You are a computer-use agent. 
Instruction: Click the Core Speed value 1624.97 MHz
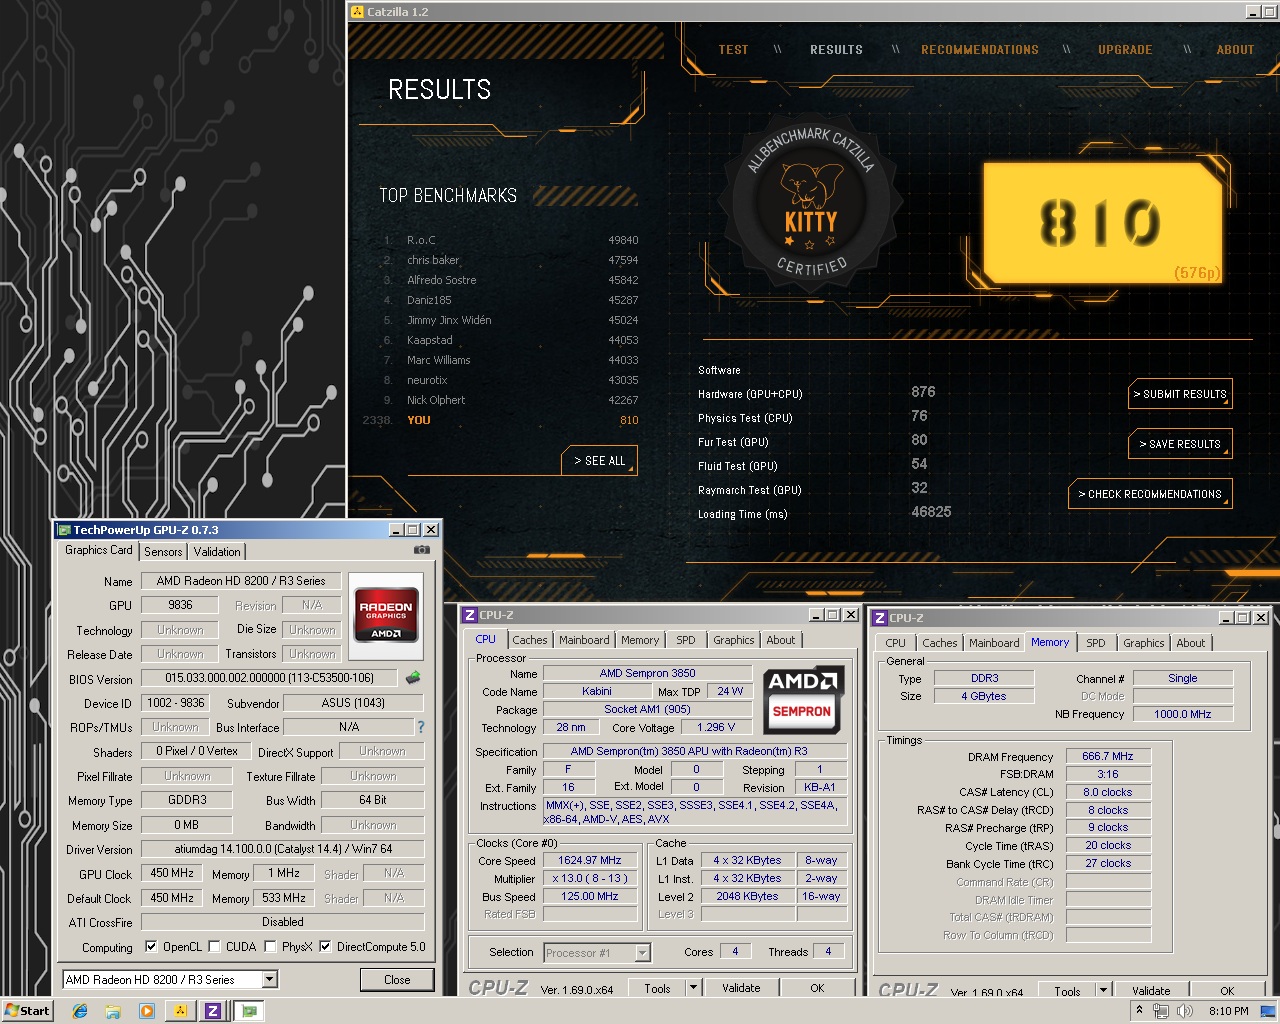click(x=590, y=860)
